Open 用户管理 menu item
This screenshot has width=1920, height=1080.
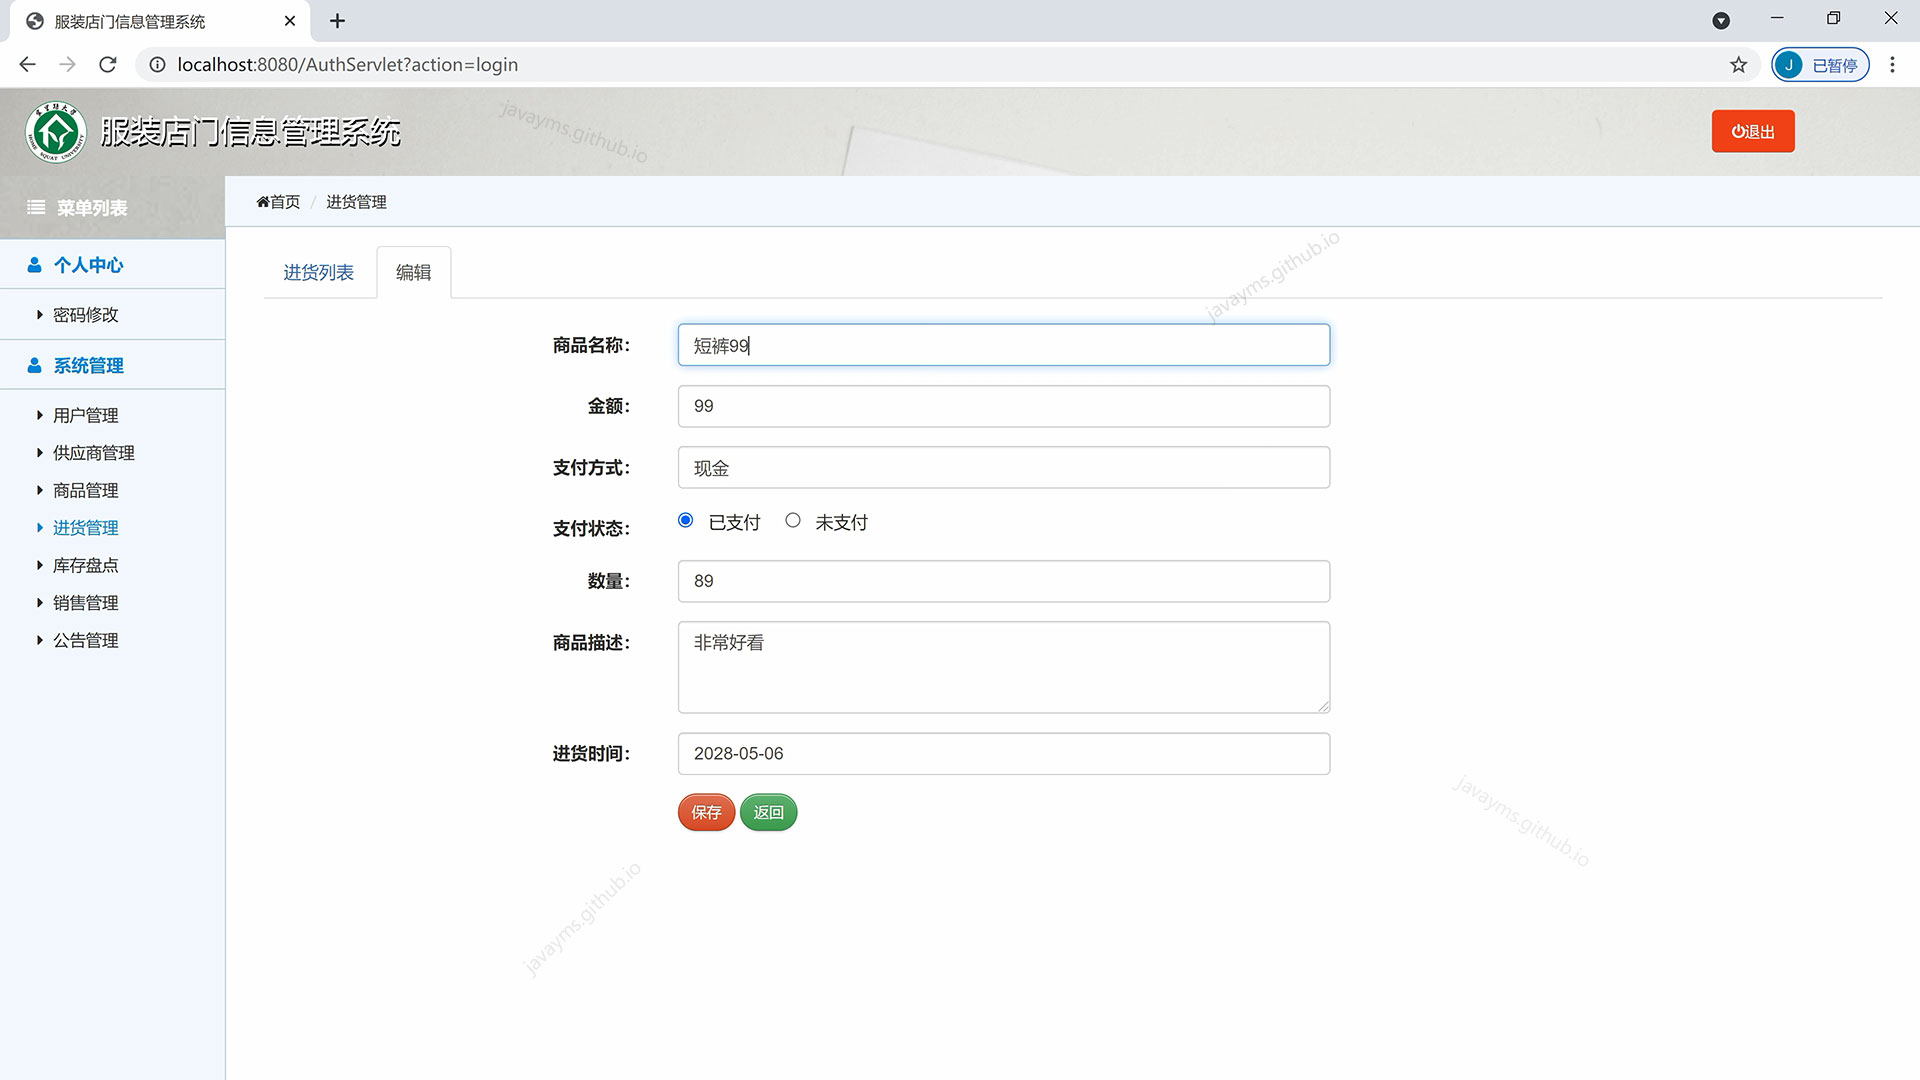click(86, 415)
